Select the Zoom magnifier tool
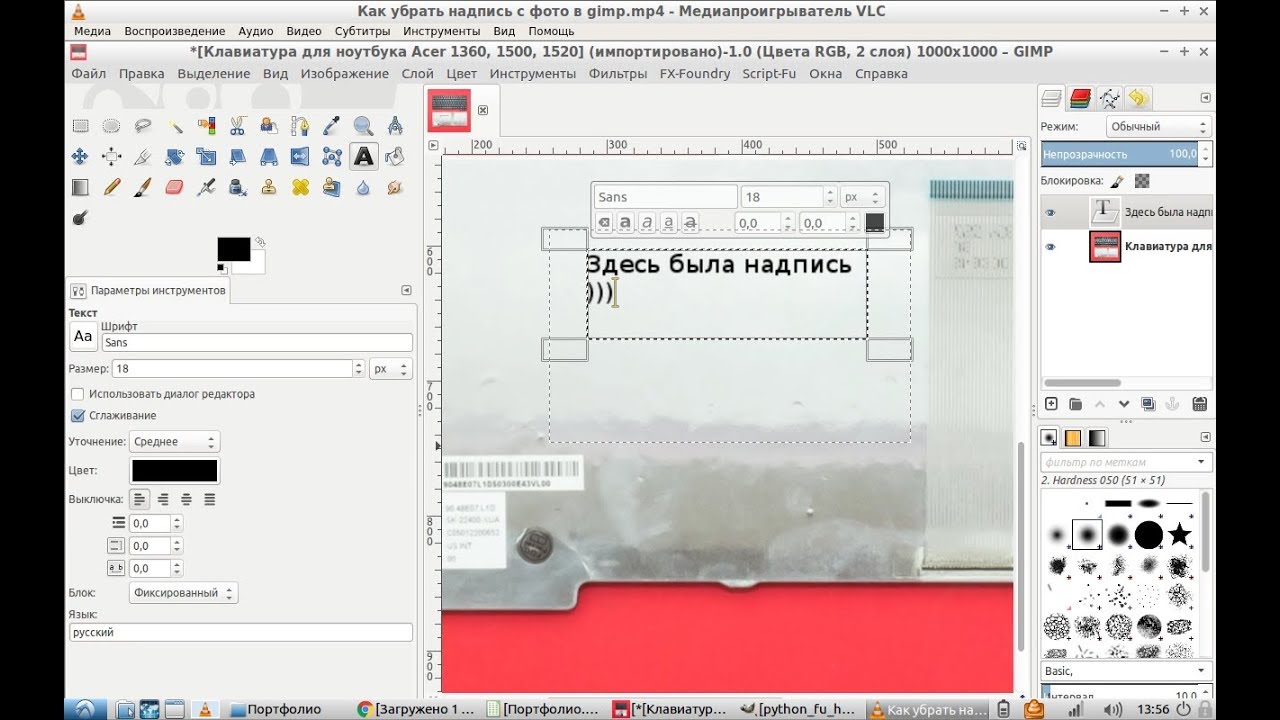Image resolution: width=1280 pixels, height=720 pixels. 363,126
